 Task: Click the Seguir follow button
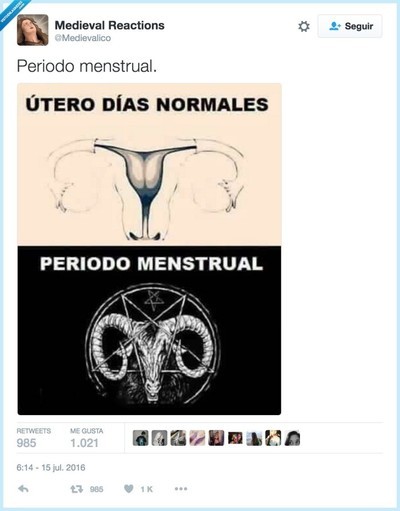(x=350, y=26)
